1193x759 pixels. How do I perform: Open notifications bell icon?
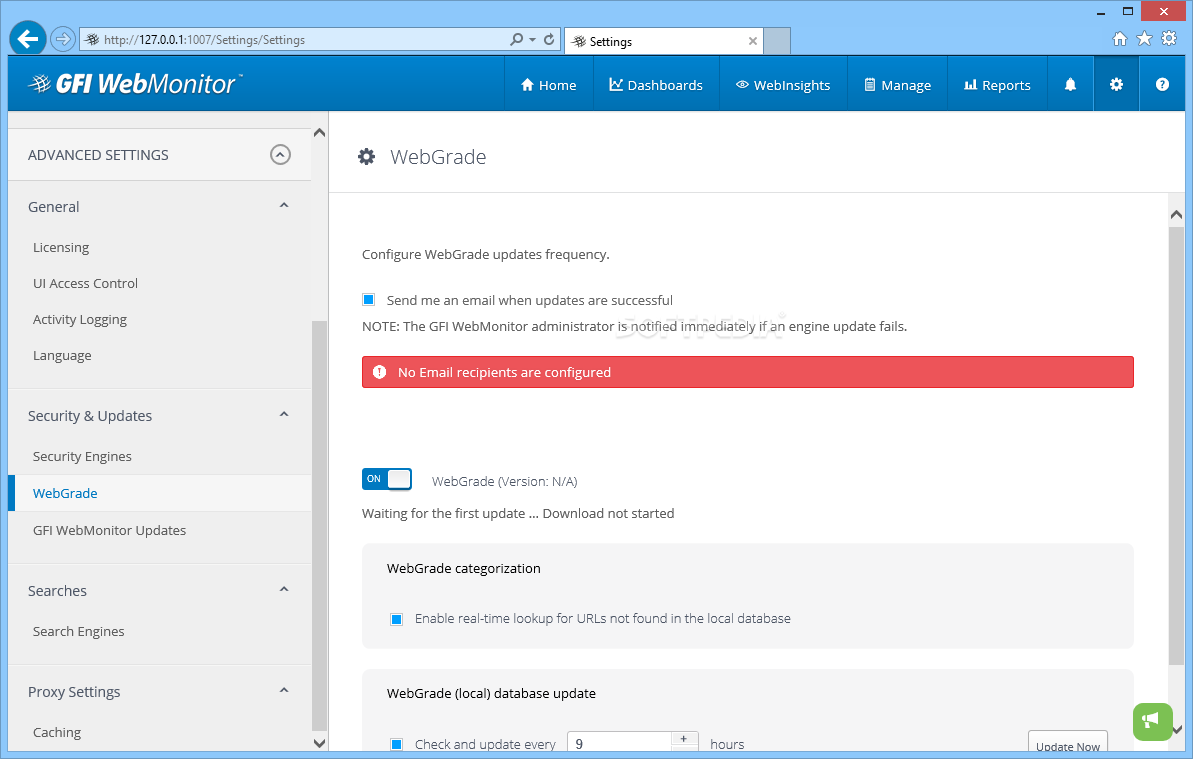tap(1070, 84)
